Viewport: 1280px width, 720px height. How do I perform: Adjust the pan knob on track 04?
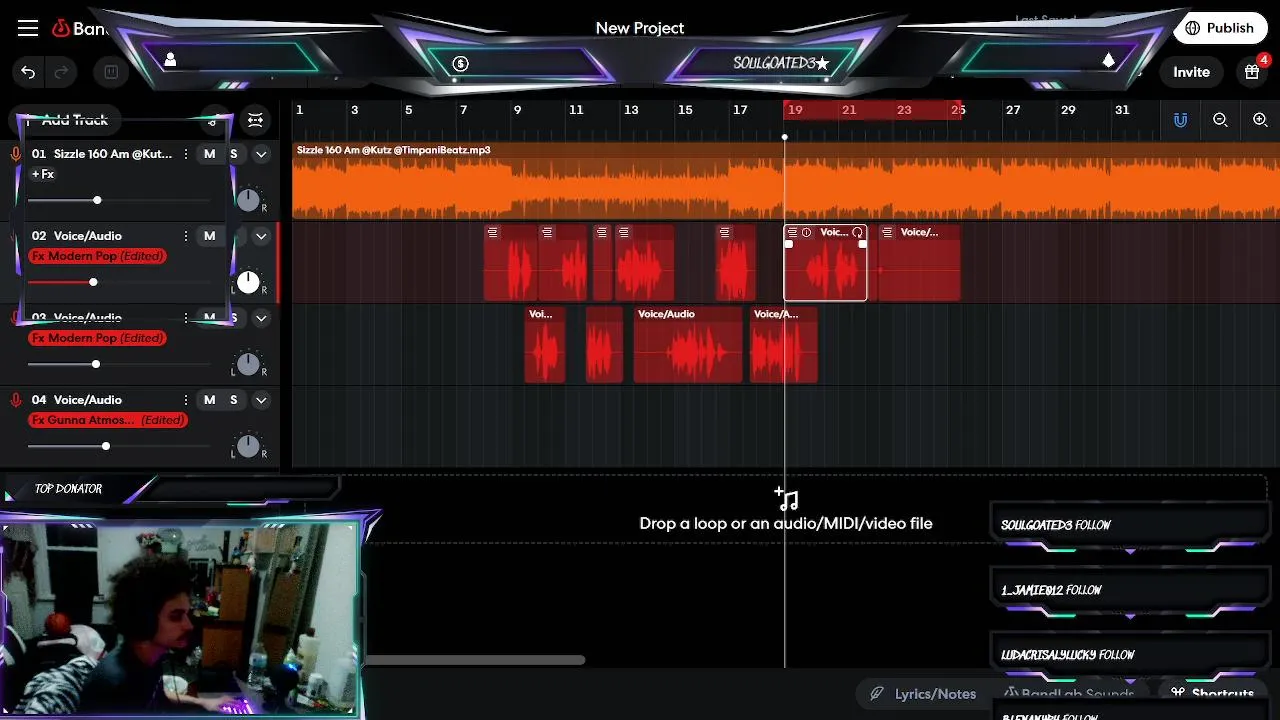(248, 446)
